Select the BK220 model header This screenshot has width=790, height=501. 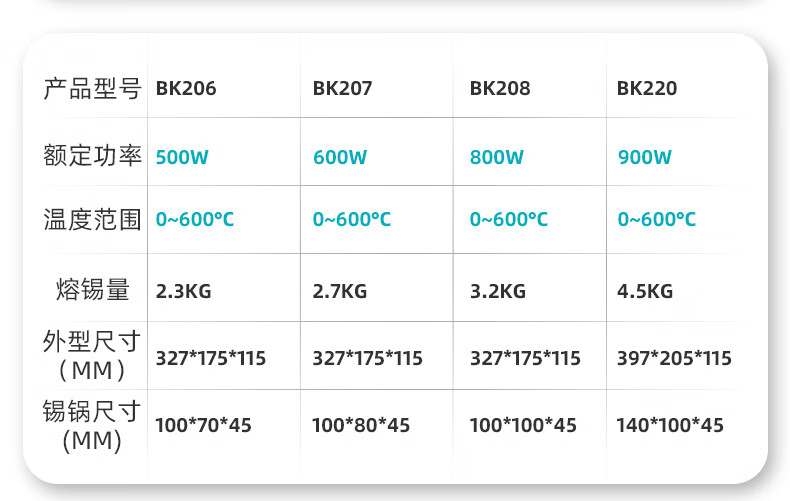click(647, 88)
